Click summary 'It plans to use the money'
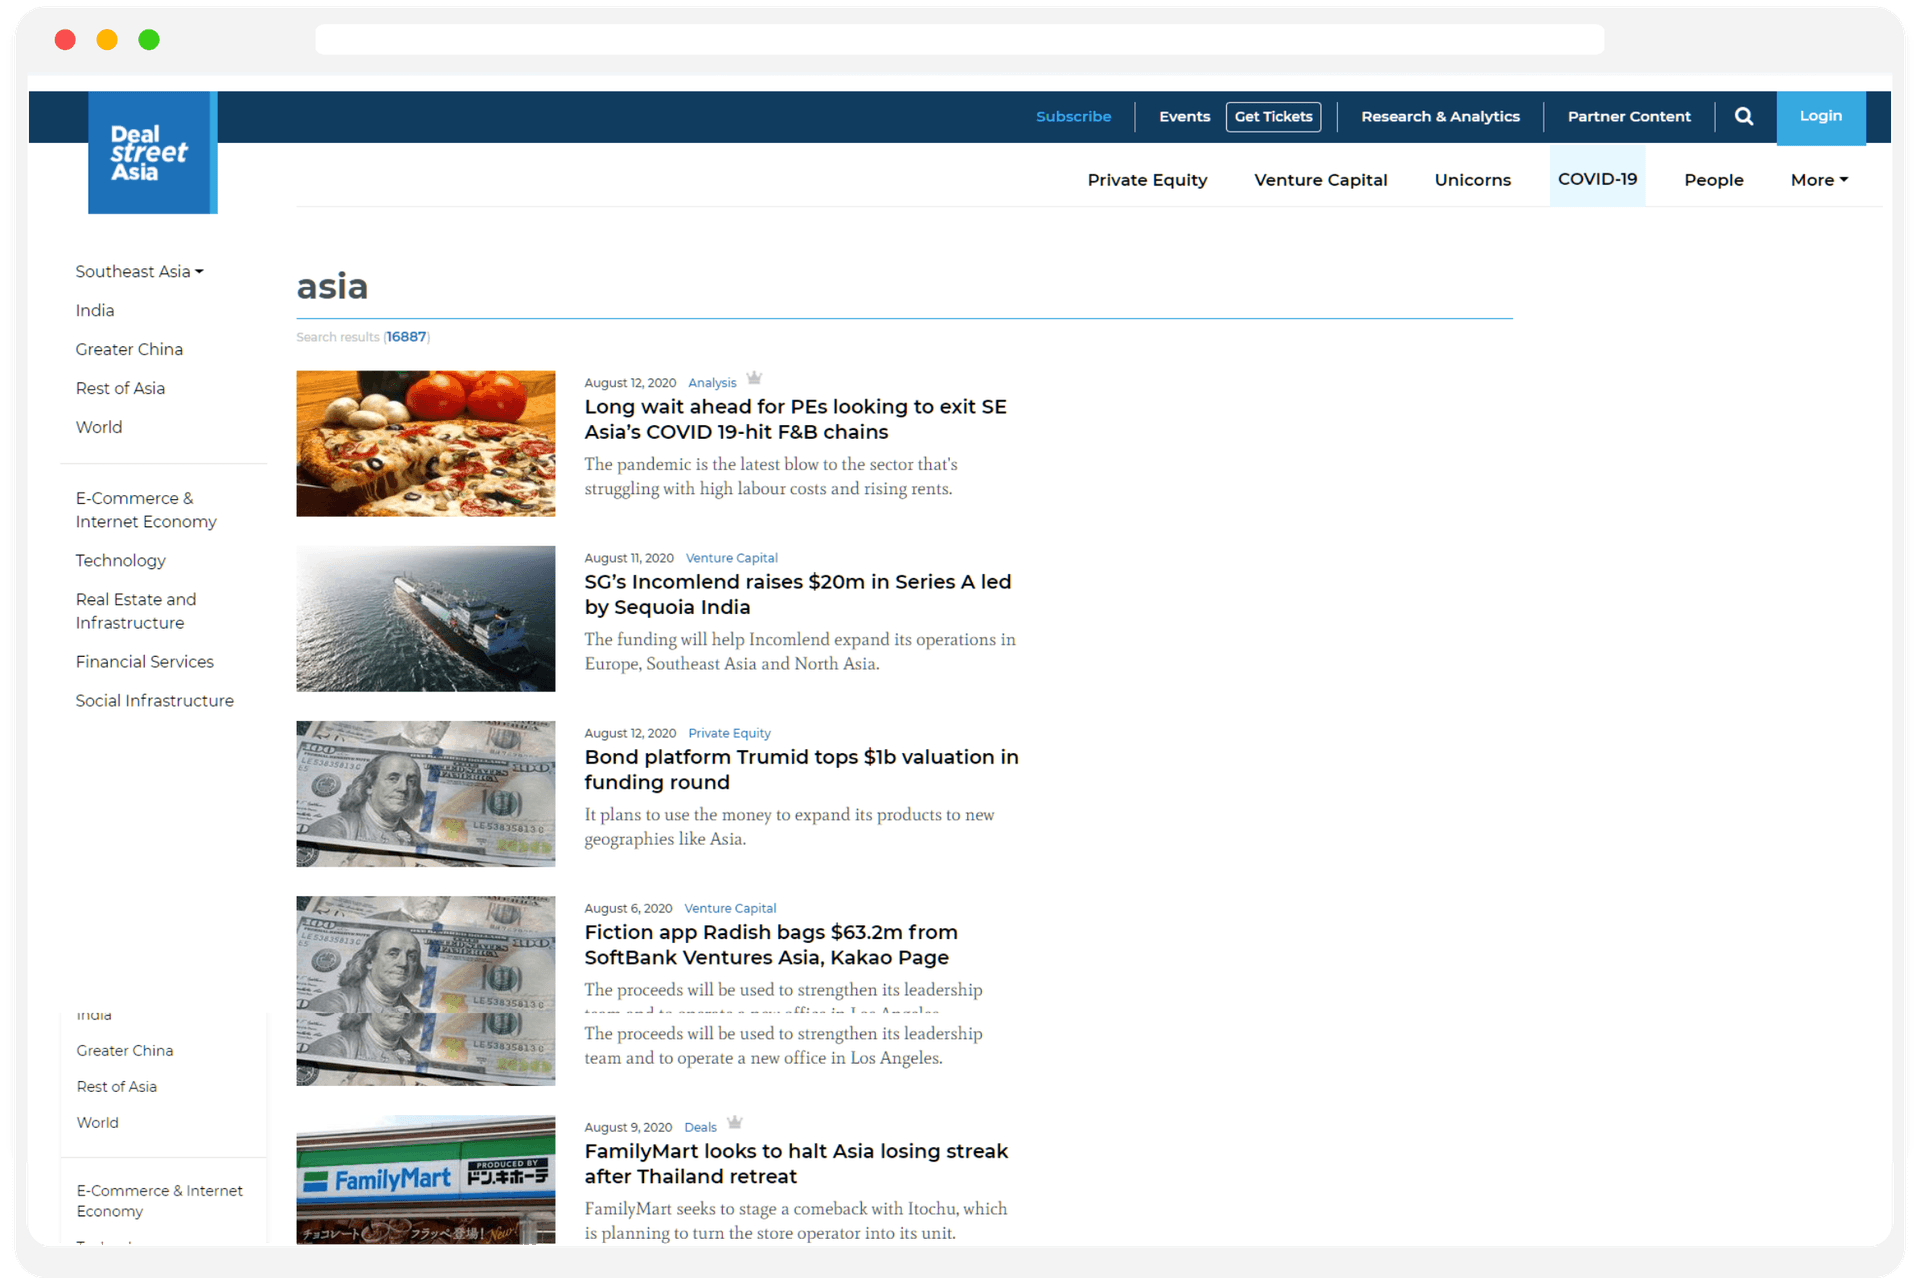 click(x=789, y=826)
